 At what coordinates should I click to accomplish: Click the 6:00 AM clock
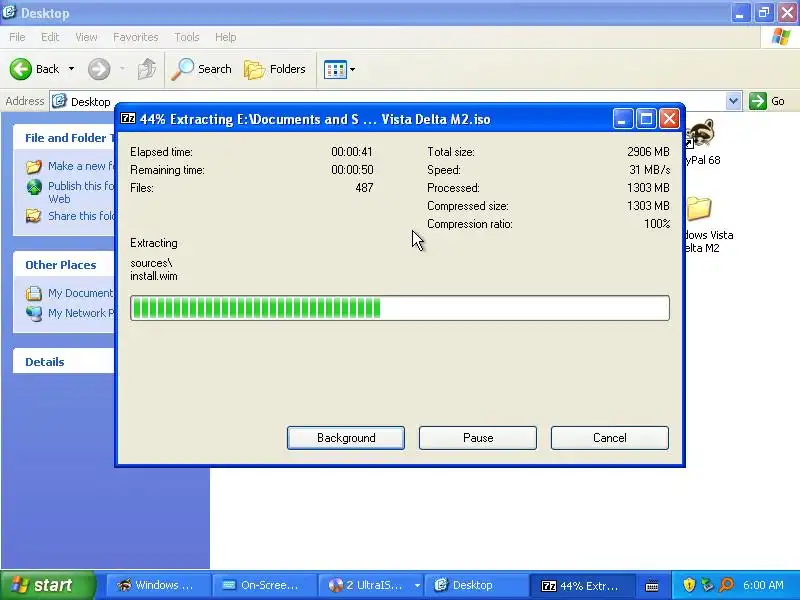click(763, 585)
